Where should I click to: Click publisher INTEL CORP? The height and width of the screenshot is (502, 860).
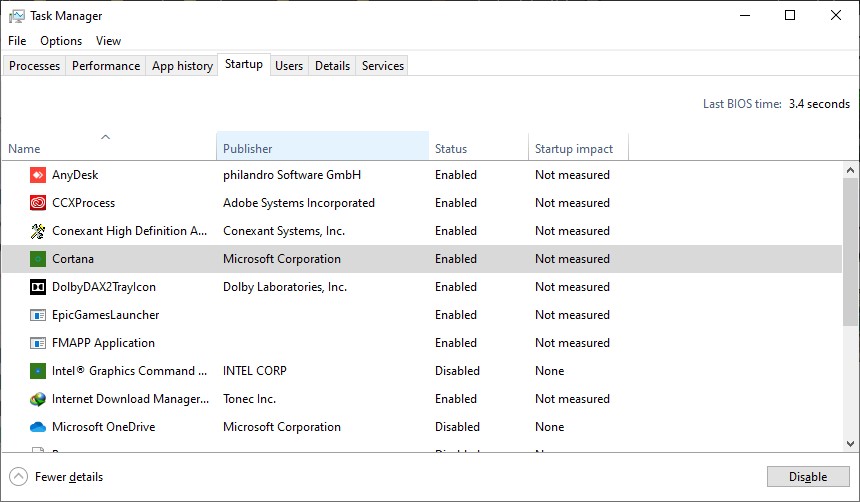[x=255, y=371]
